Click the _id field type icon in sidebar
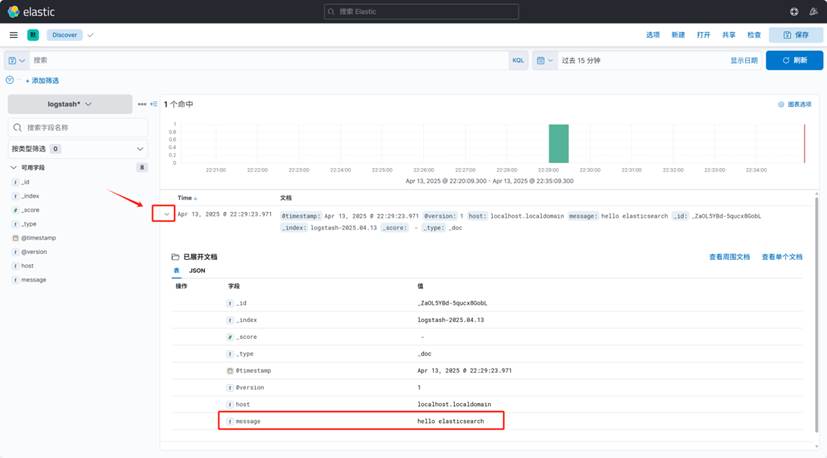Viewport: 827px width, 458px height. click(15, 182)
